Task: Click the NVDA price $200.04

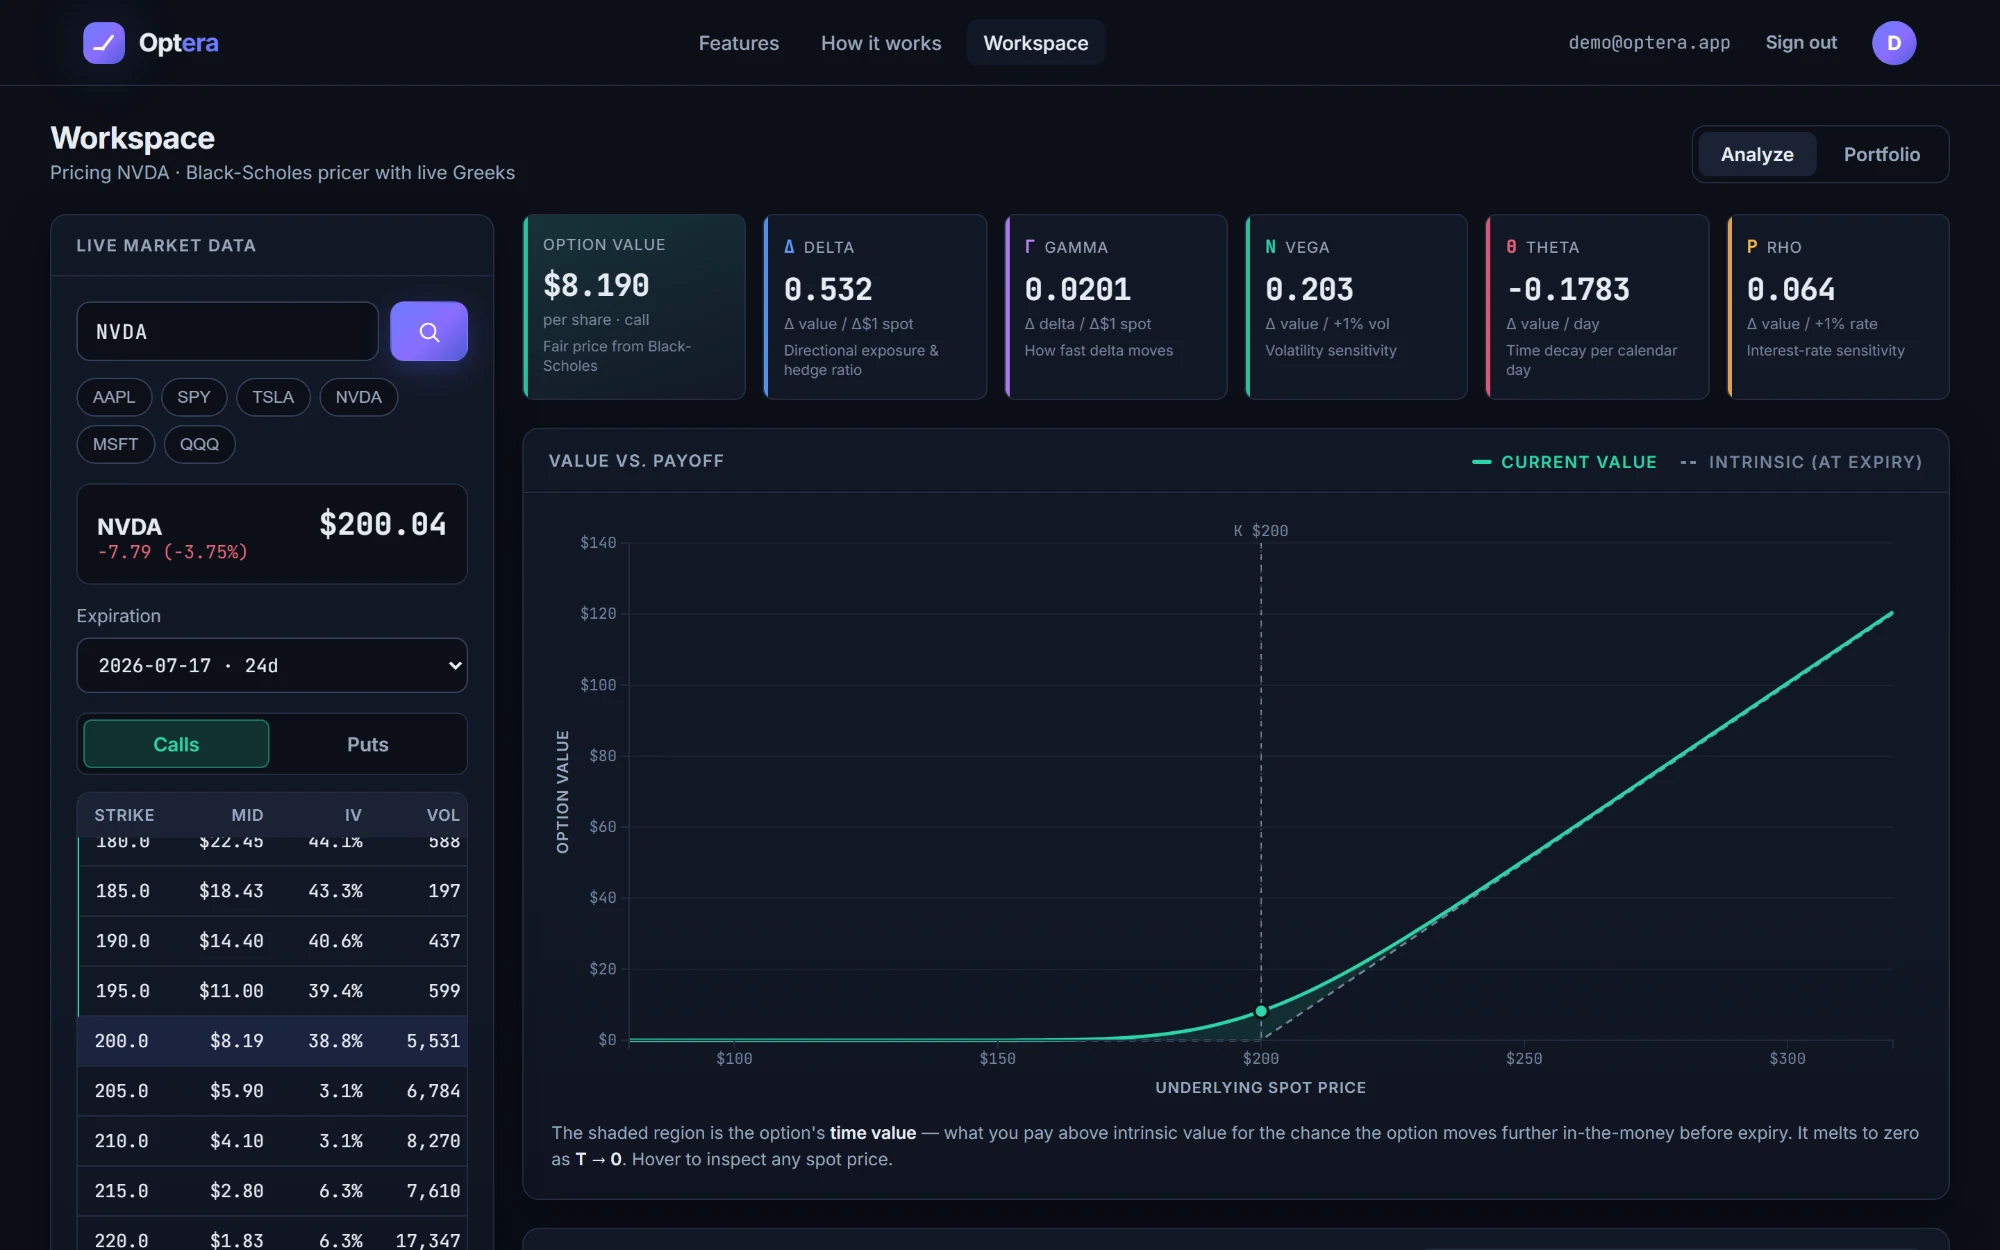Action: (383, 524)
